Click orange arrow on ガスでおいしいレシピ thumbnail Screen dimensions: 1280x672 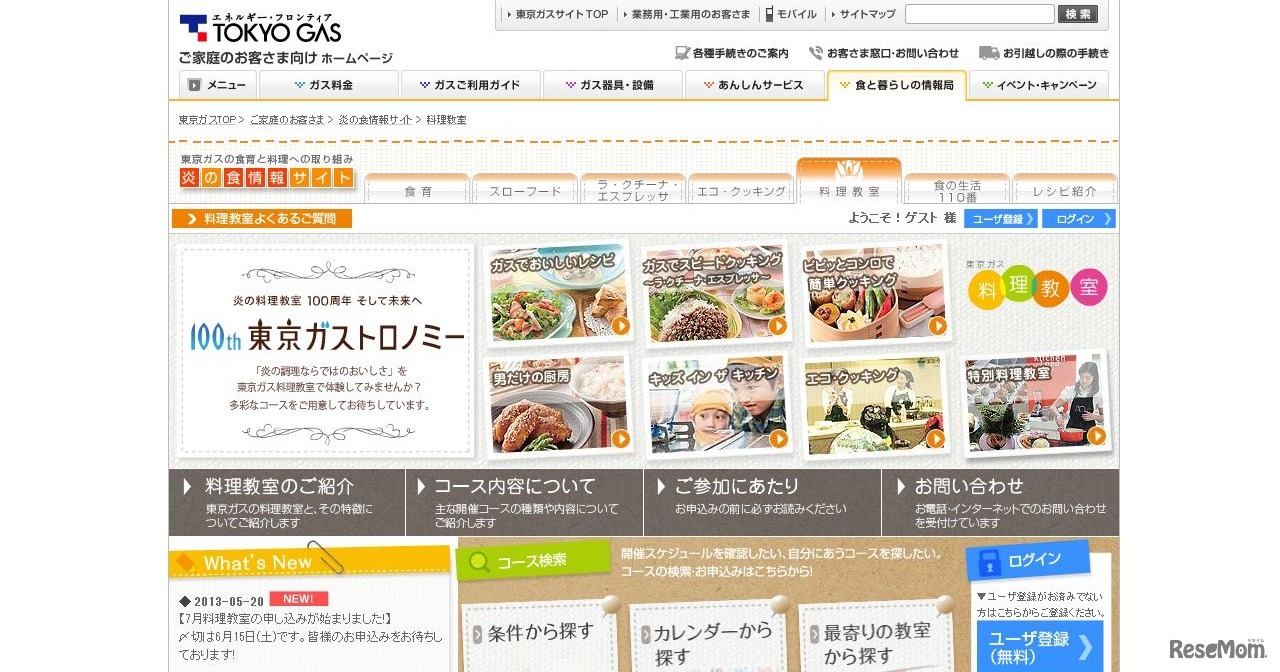tap(621, 325)
